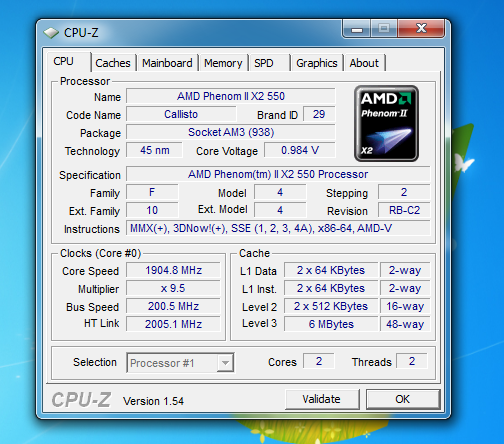Click the Cores count value
The image size is (504, 444).
(x=319, y=361)
